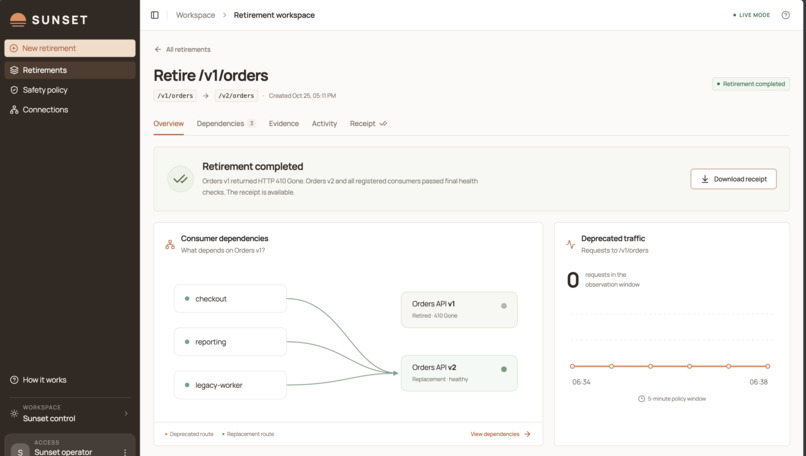806x456 pixels.
Task: Open the help question mark icon
Action: [785, 15]
